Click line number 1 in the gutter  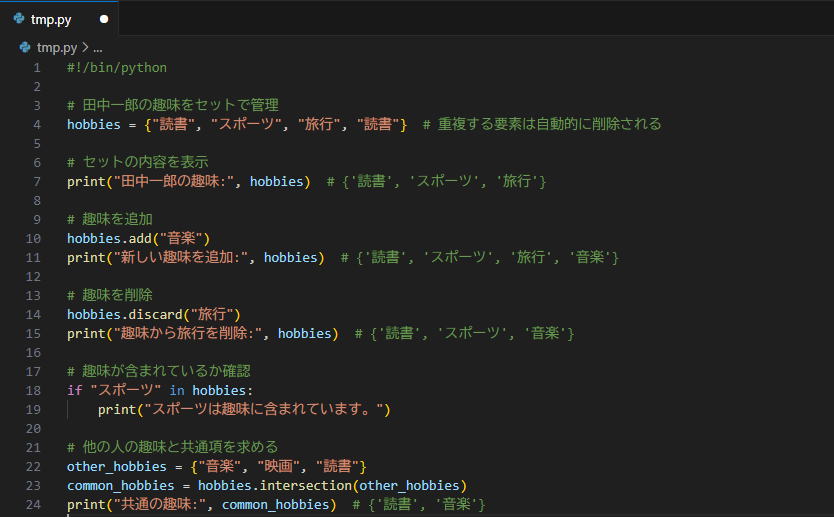(x=37, y=68)
